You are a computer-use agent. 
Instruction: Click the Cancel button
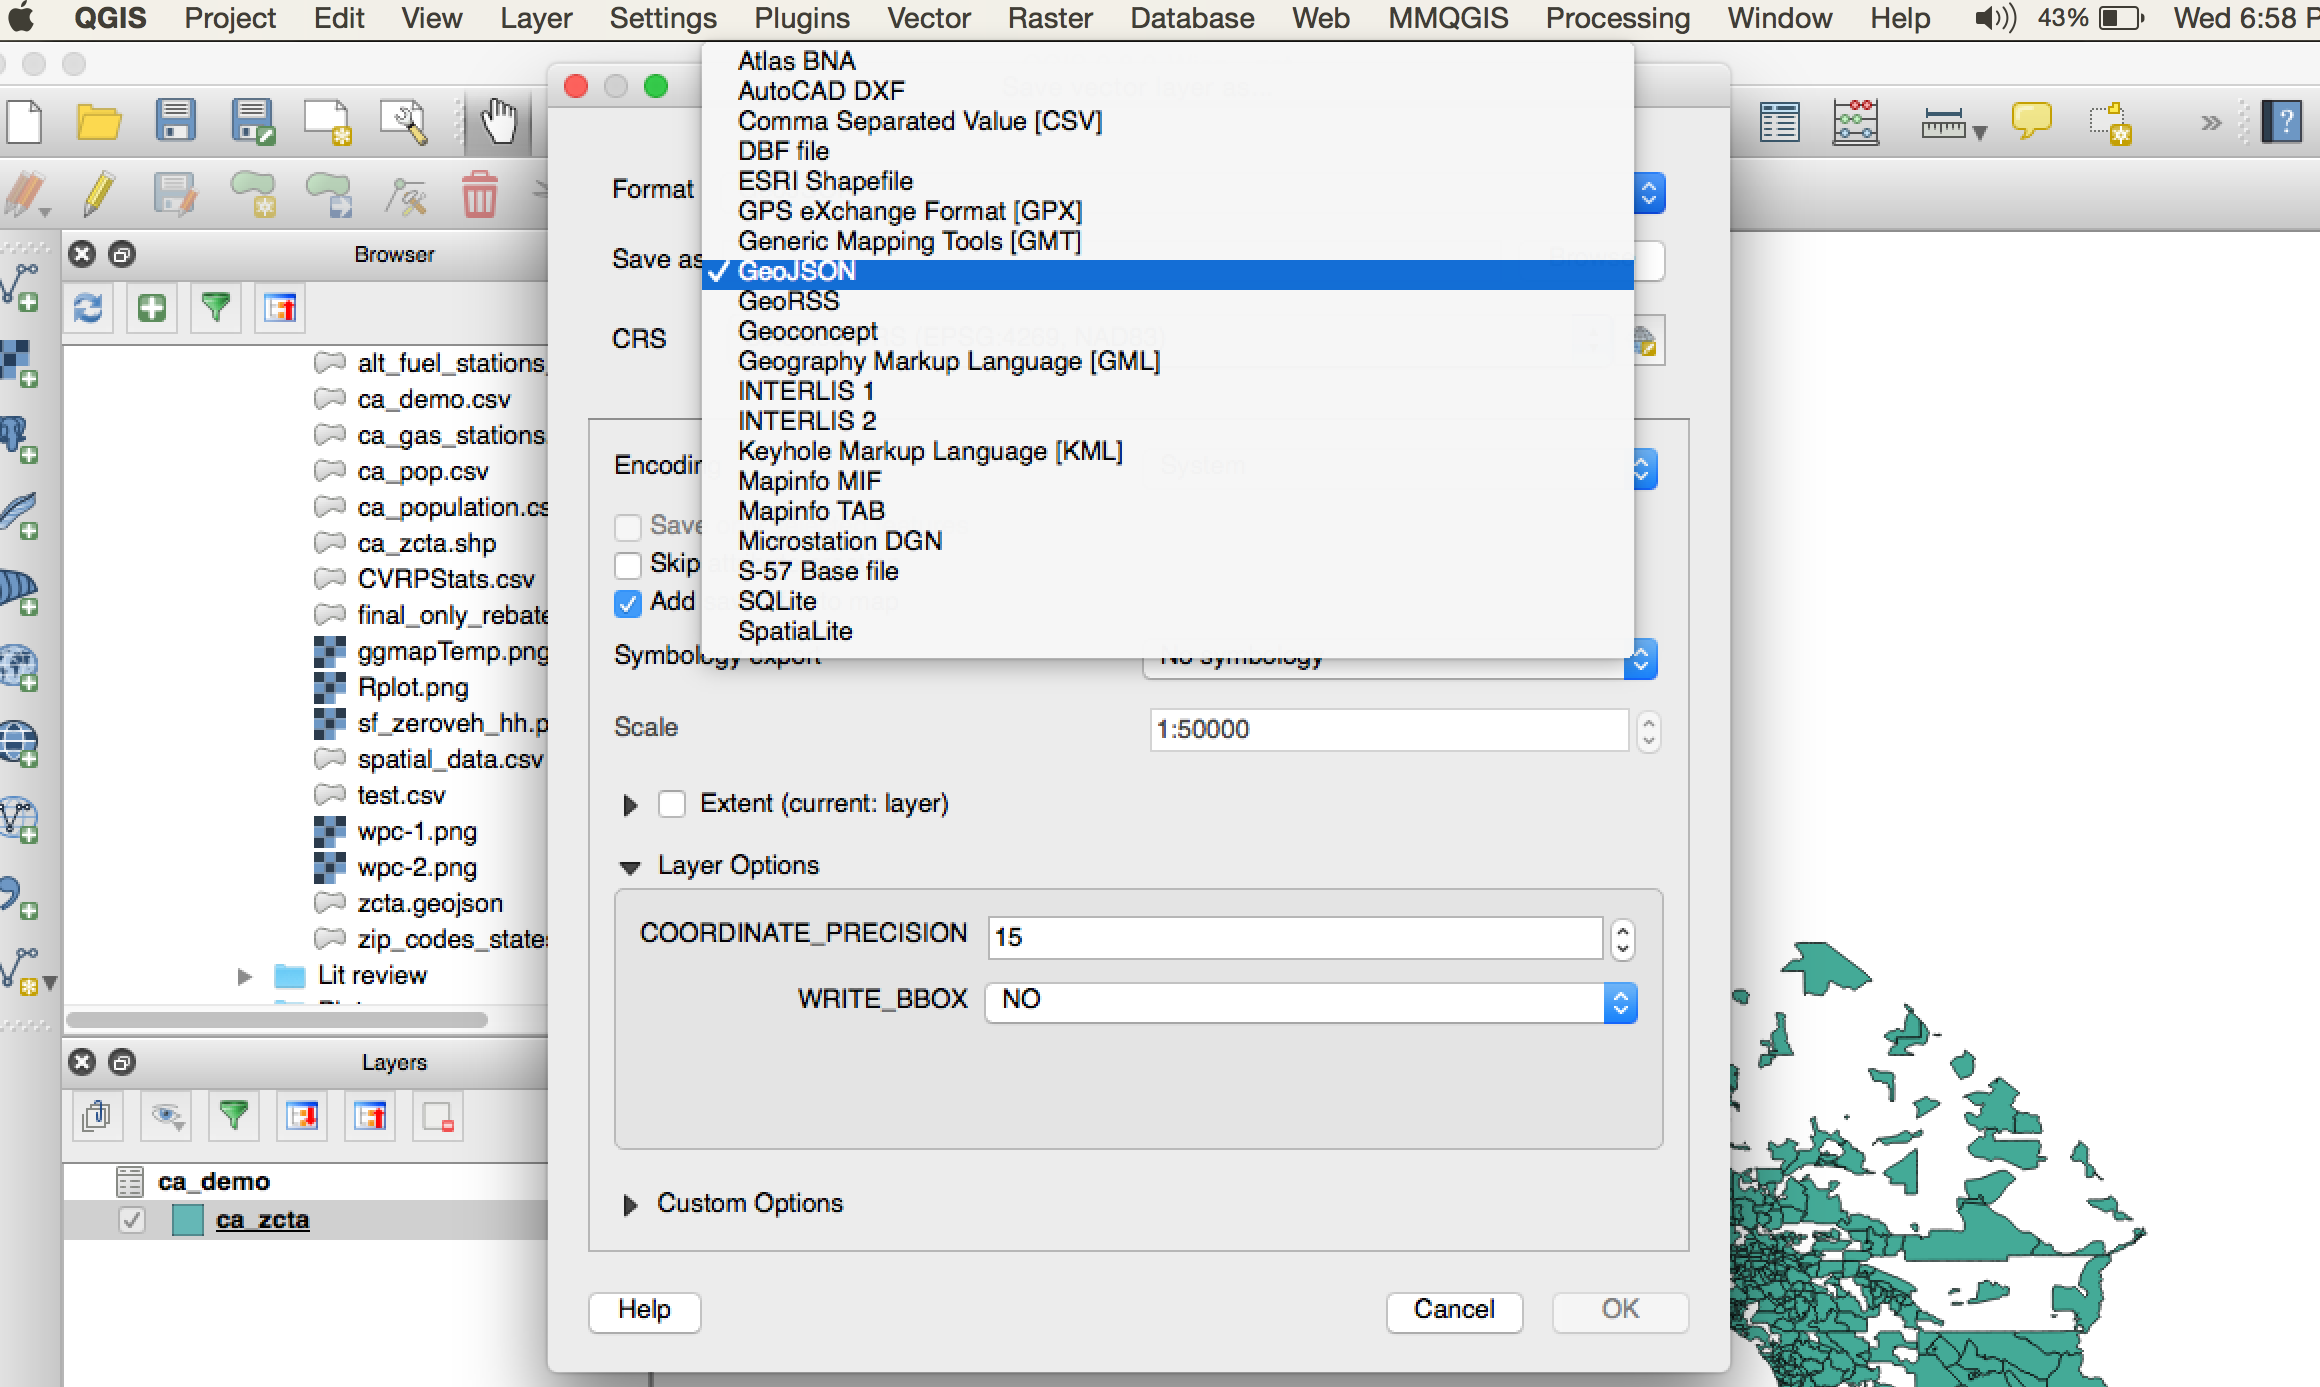pos(1454,1311)
